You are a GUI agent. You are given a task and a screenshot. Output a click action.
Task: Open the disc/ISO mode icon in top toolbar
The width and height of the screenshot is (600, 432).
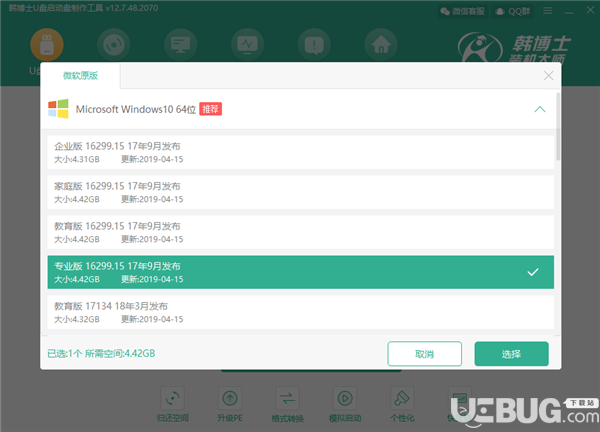tap(114, 45)
